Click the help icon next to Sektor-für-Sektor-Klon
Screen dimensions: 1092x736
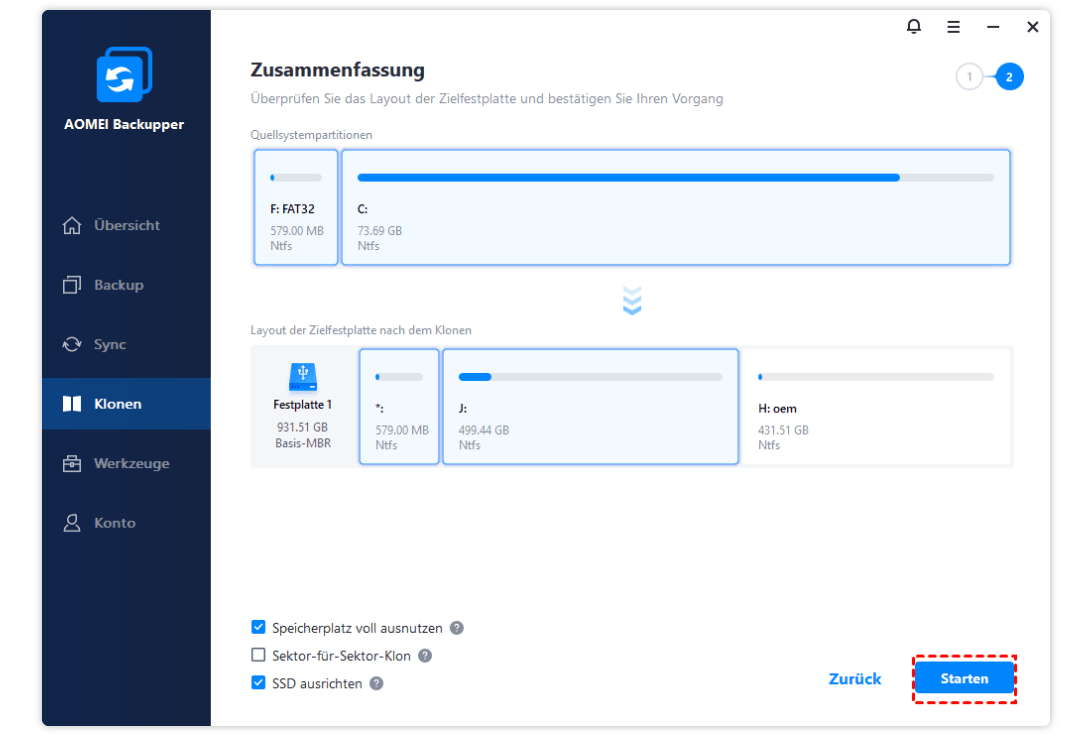[x=425, y=656]
